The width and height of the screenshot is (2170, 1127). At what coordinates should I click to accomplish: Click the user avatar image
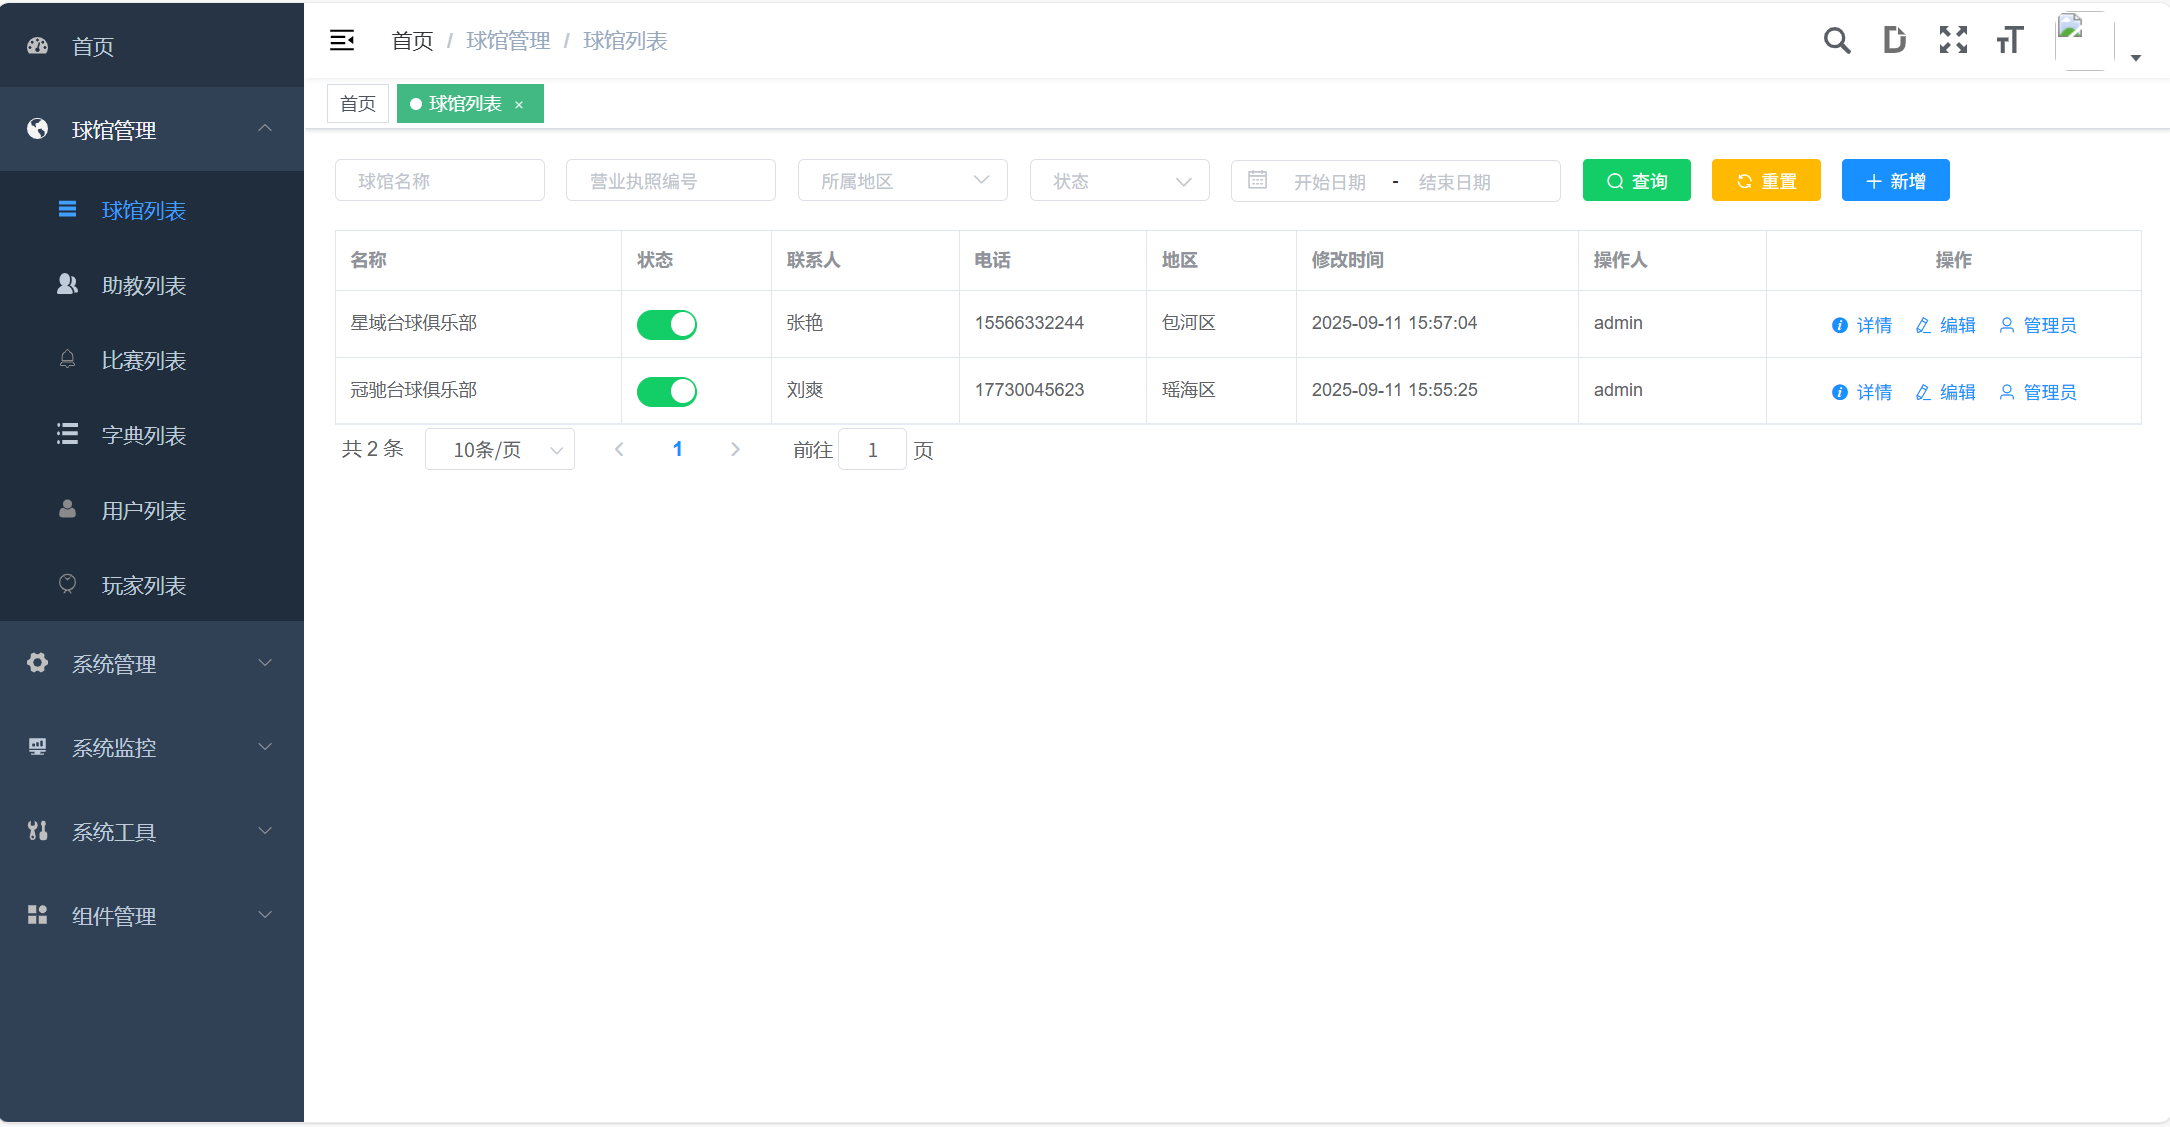tap(2084, 40)
